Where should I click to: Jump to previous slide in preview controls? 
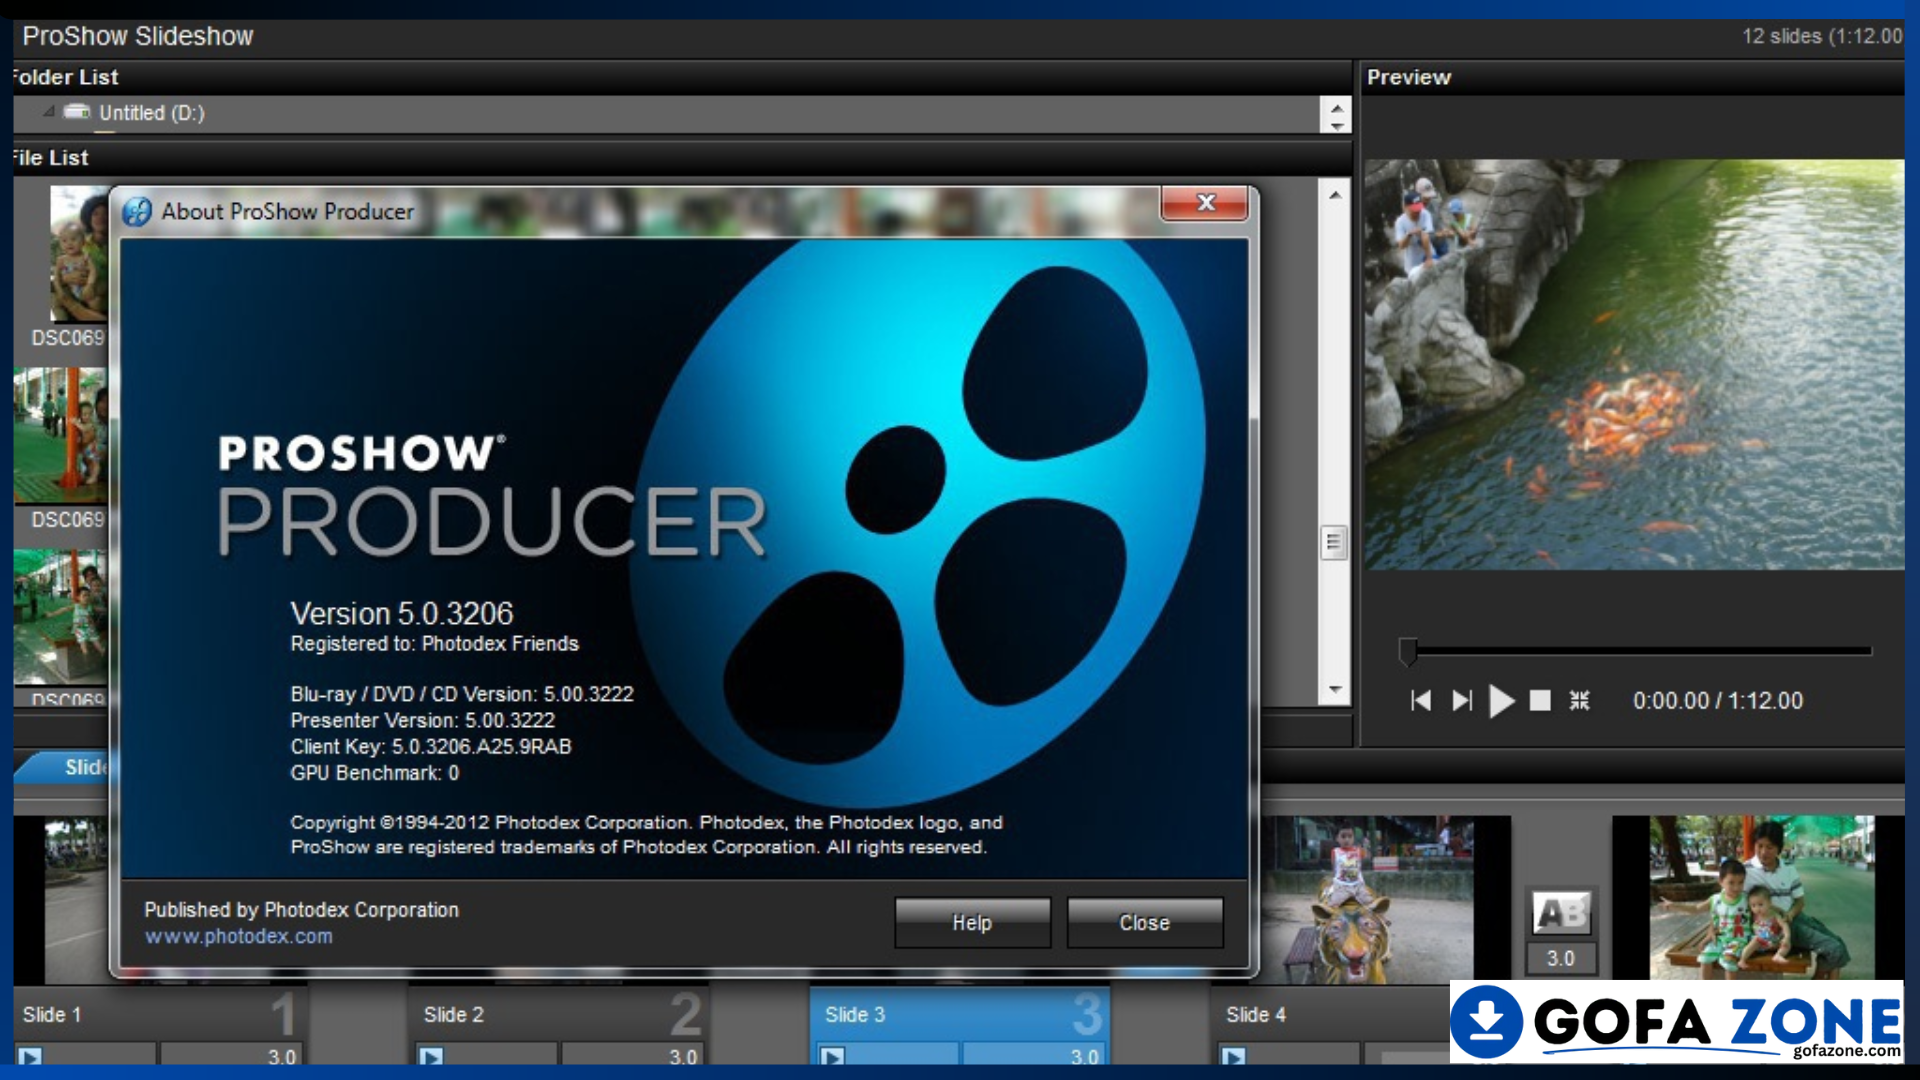coord(1420,701)
